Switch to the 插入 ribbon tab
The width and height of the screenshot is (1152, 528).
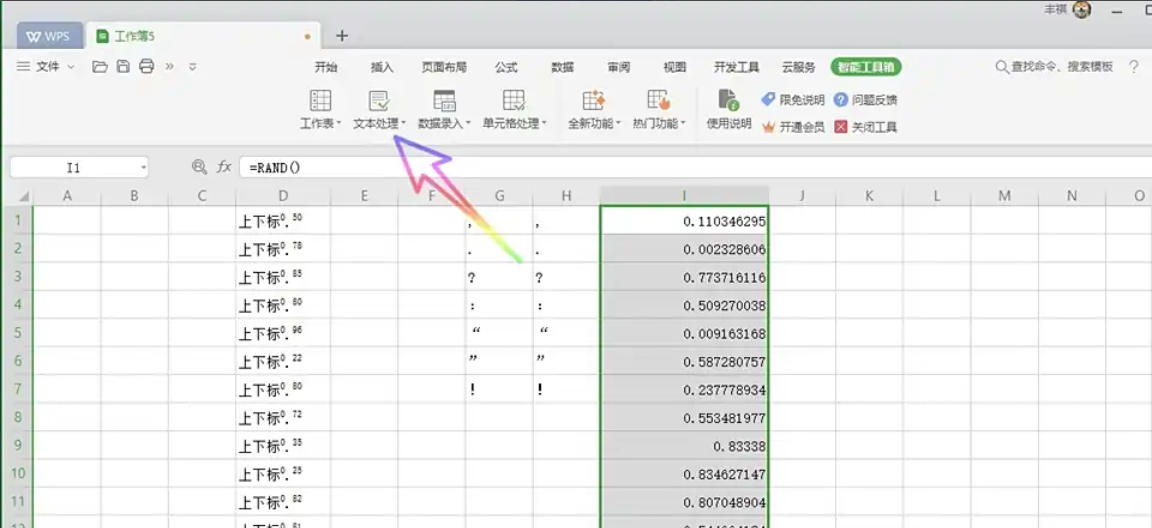point(382,67)
